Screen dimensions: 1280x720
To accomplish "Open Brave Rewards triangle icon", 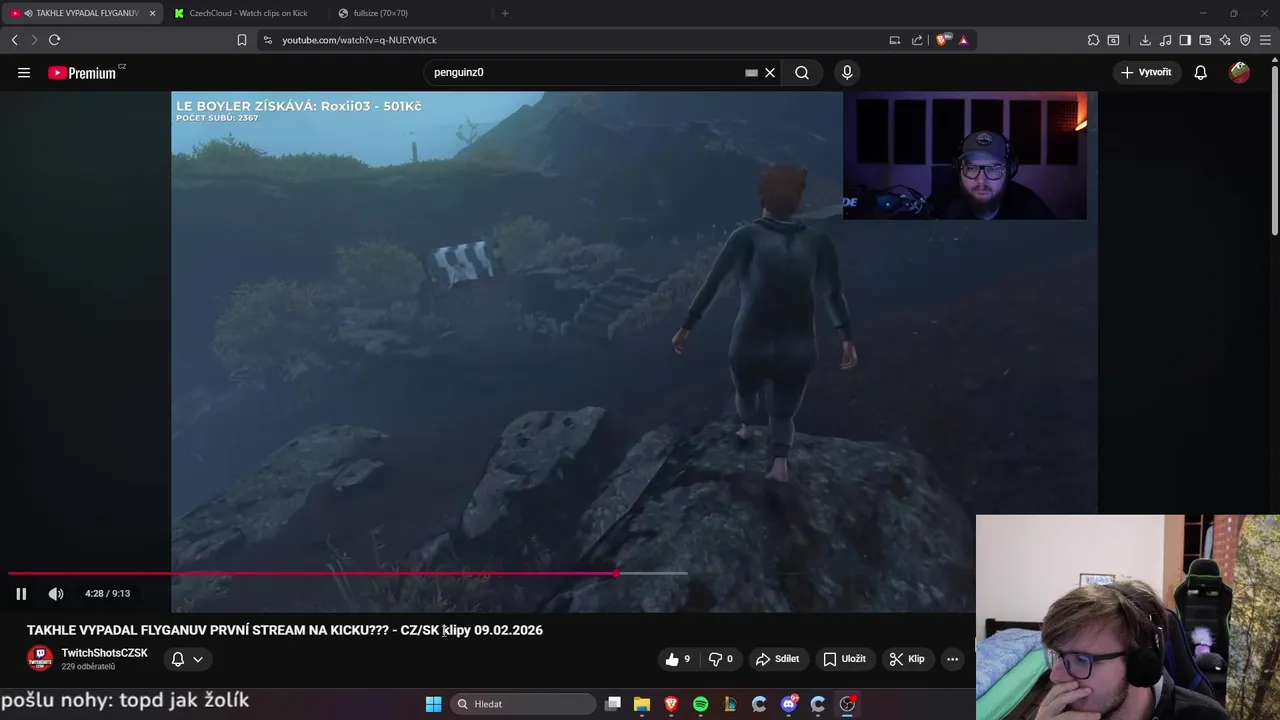I will tap(963, 40).
